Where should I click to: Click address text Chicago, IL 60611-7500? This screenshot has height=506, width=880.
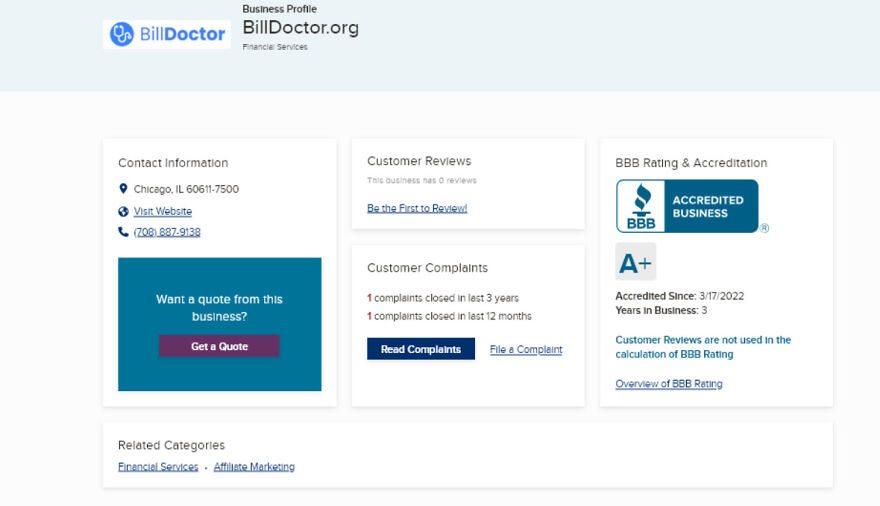(186, 189)
